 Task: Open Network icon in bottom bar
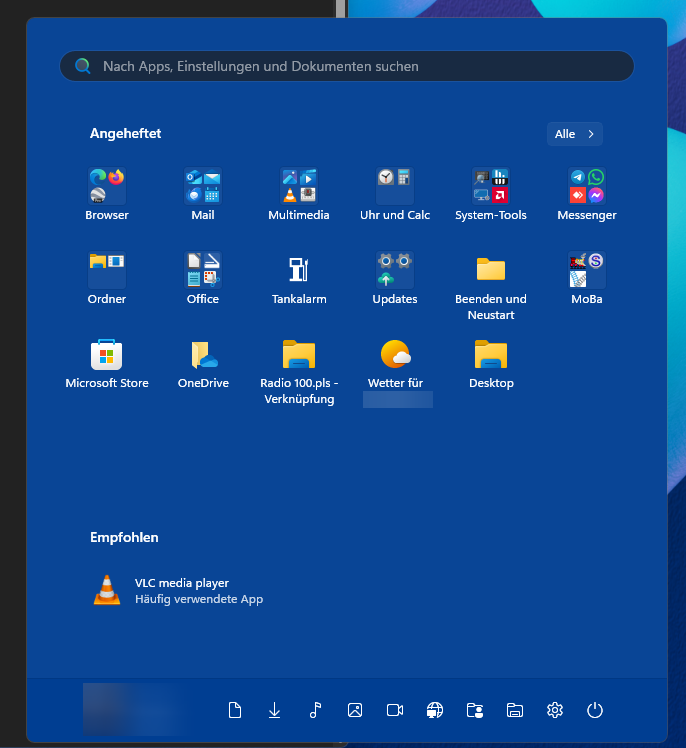point(435,710)
